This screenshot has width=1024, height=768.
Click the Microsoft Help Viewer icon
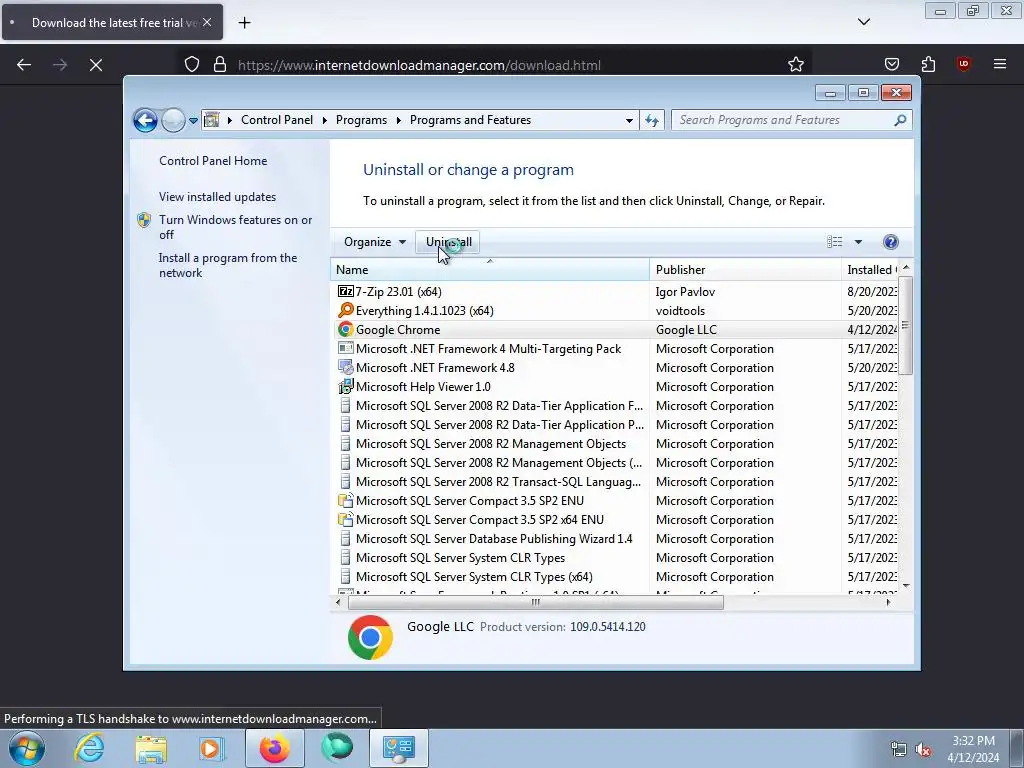[345, 387]
